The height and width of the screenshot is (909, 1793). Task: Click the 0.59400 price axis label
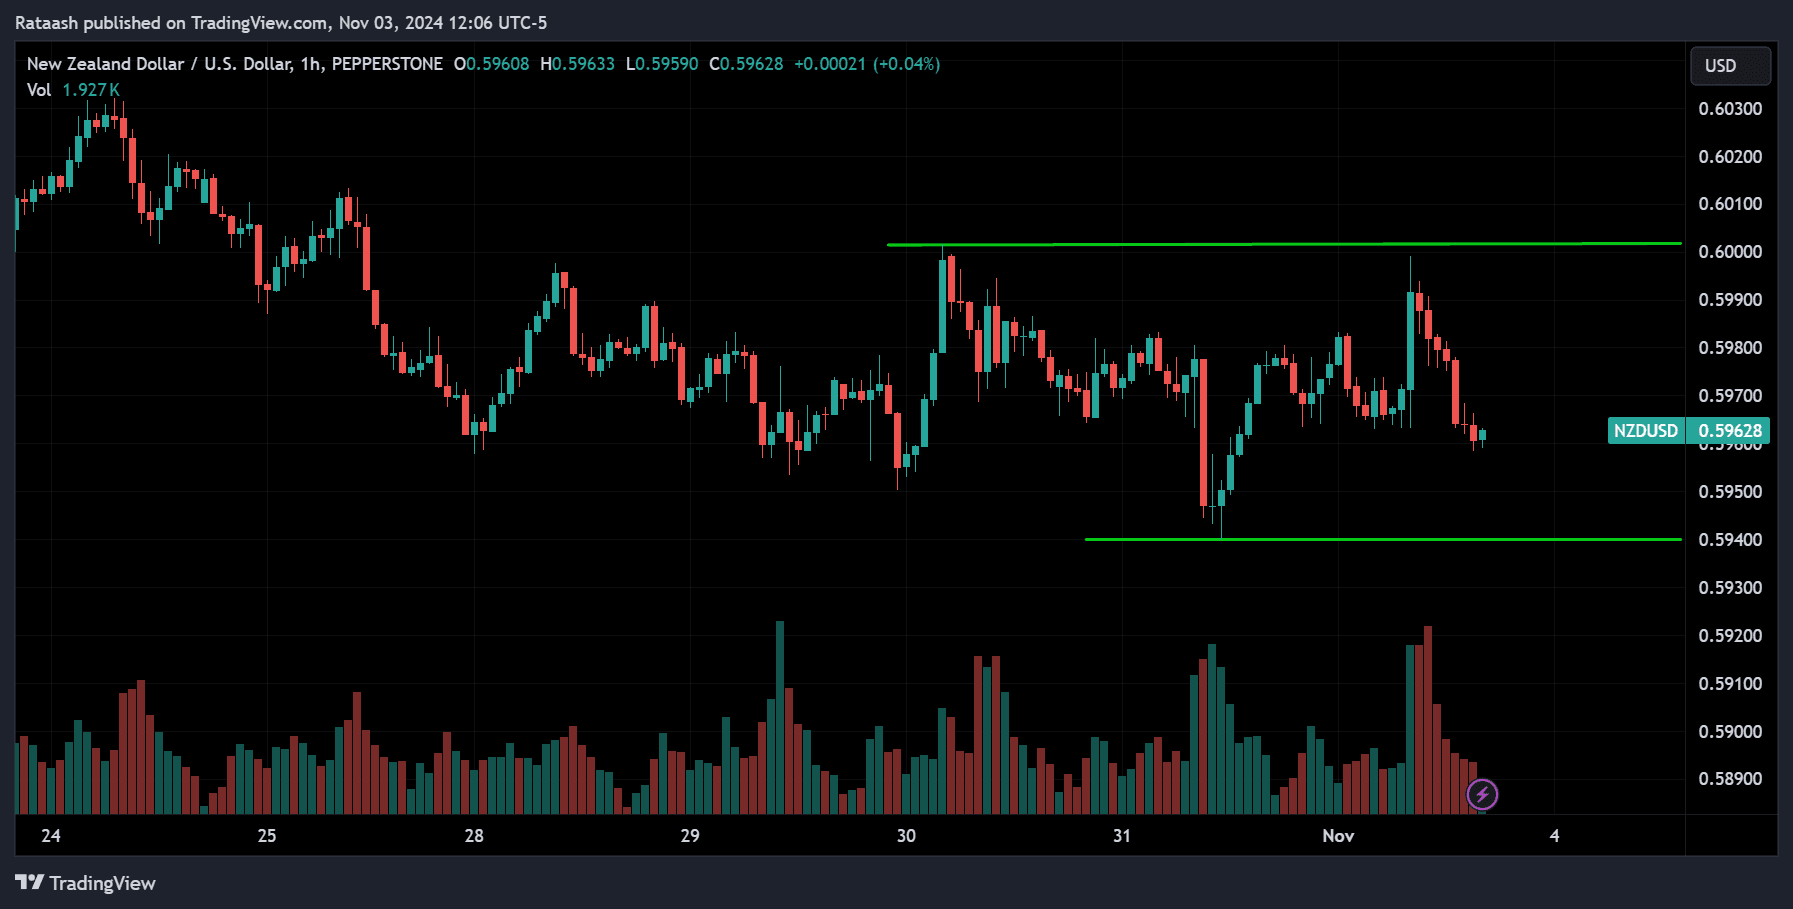click(1730, 540)
